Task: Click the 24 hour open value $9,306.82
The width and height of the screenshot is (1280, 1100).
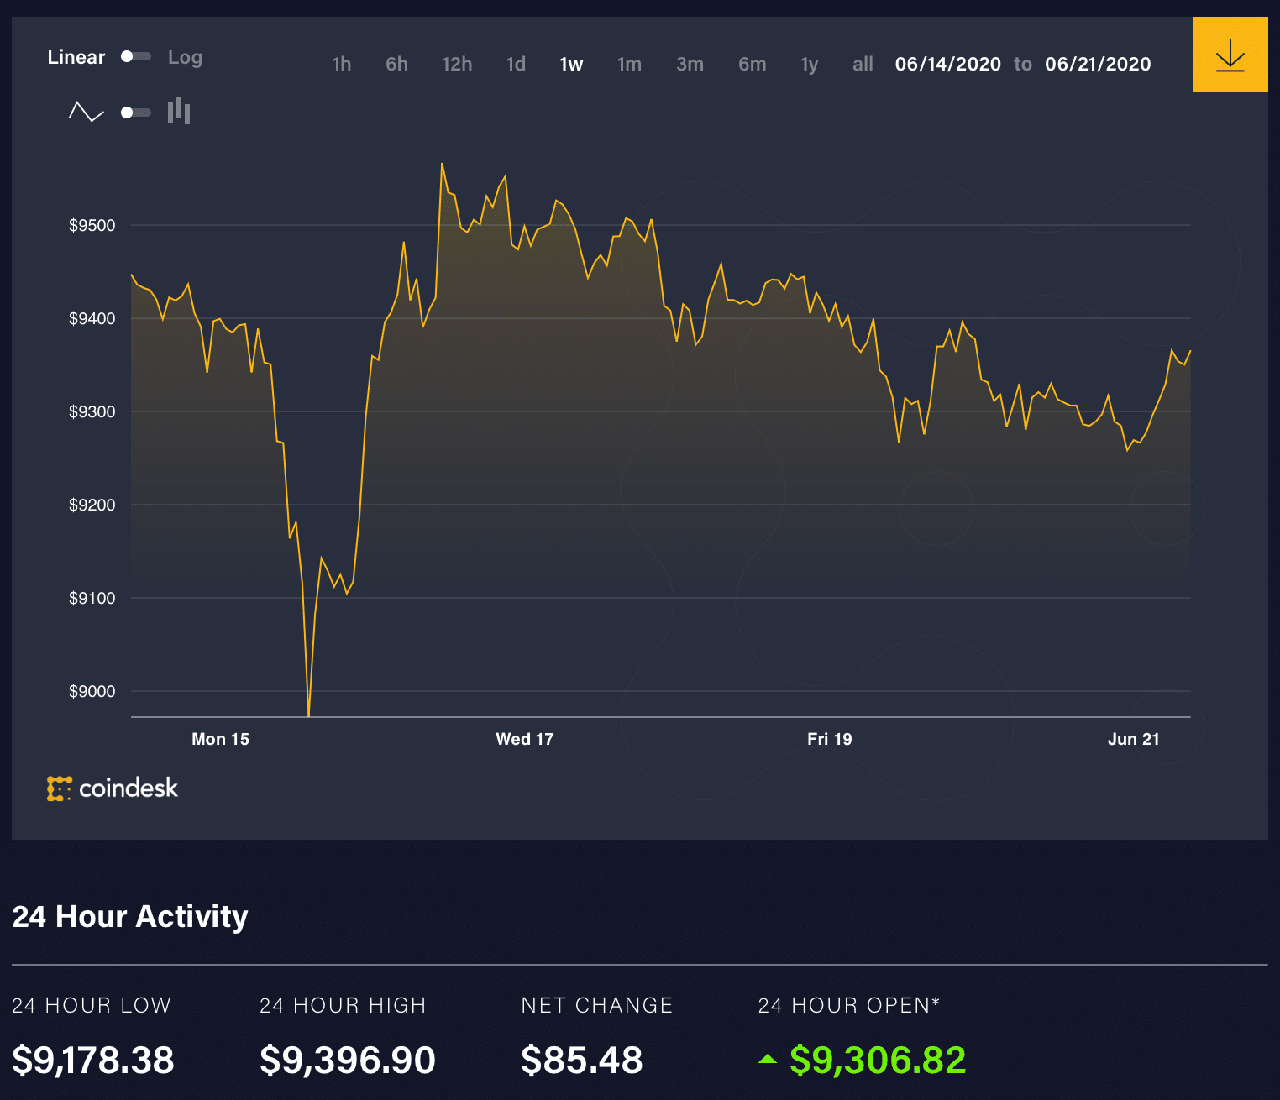Action: coord(878,1060)
